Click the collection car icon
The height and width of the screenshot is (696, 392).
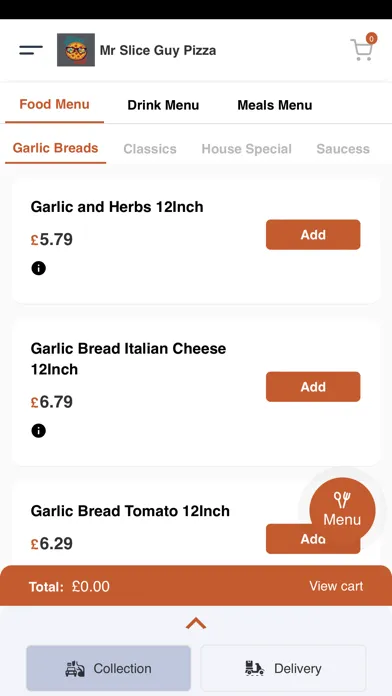point(75,668)
